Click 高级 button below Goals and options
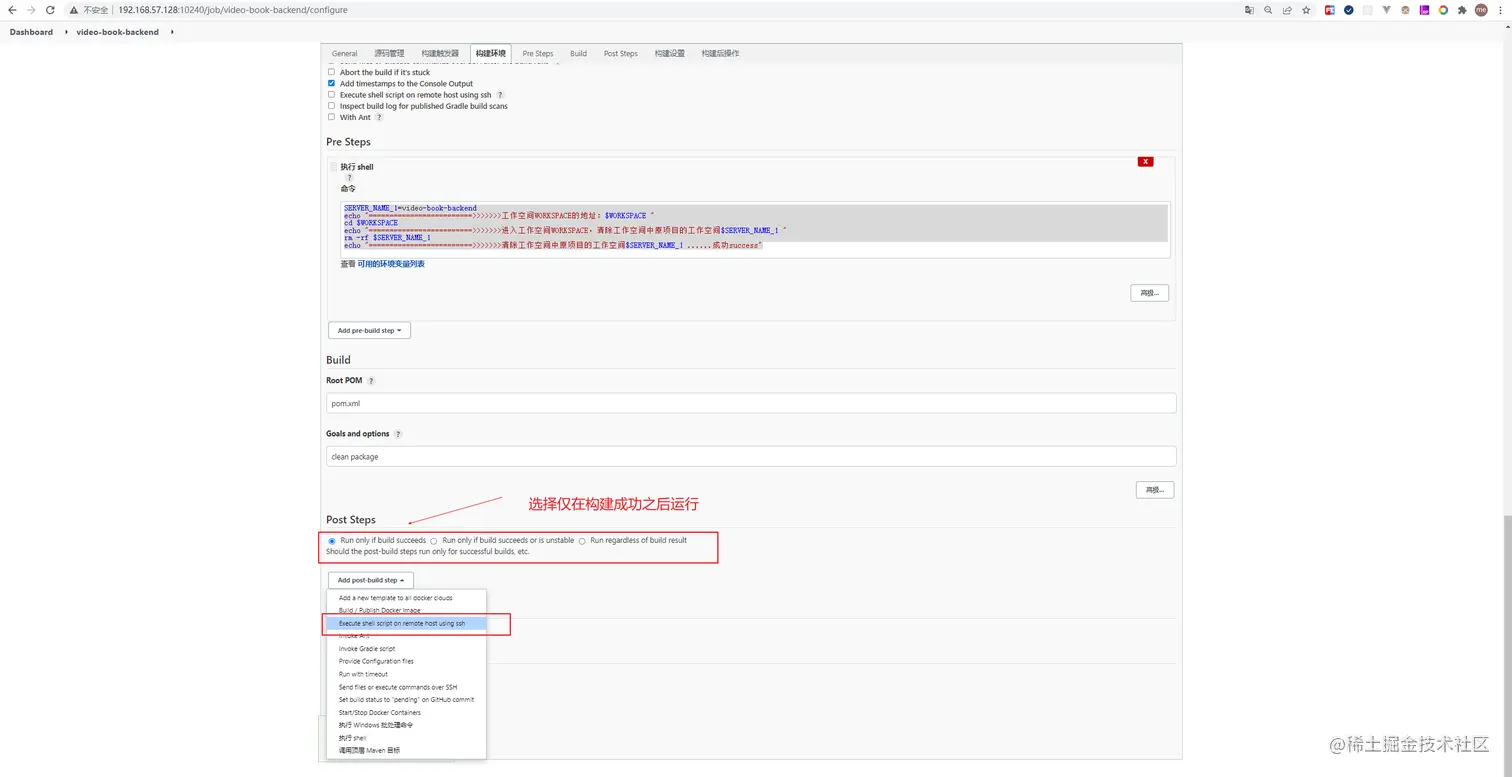1512x777 pixels. point(1155,490)
